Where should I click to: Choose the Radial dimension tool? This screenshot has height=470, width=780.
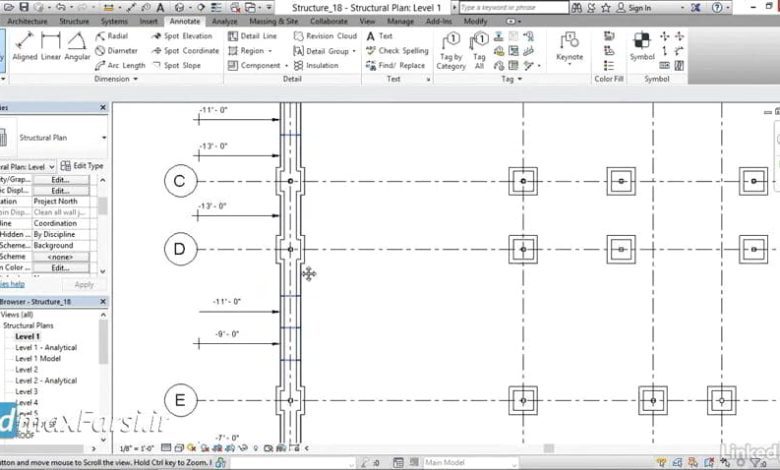[x=112, y=36]
